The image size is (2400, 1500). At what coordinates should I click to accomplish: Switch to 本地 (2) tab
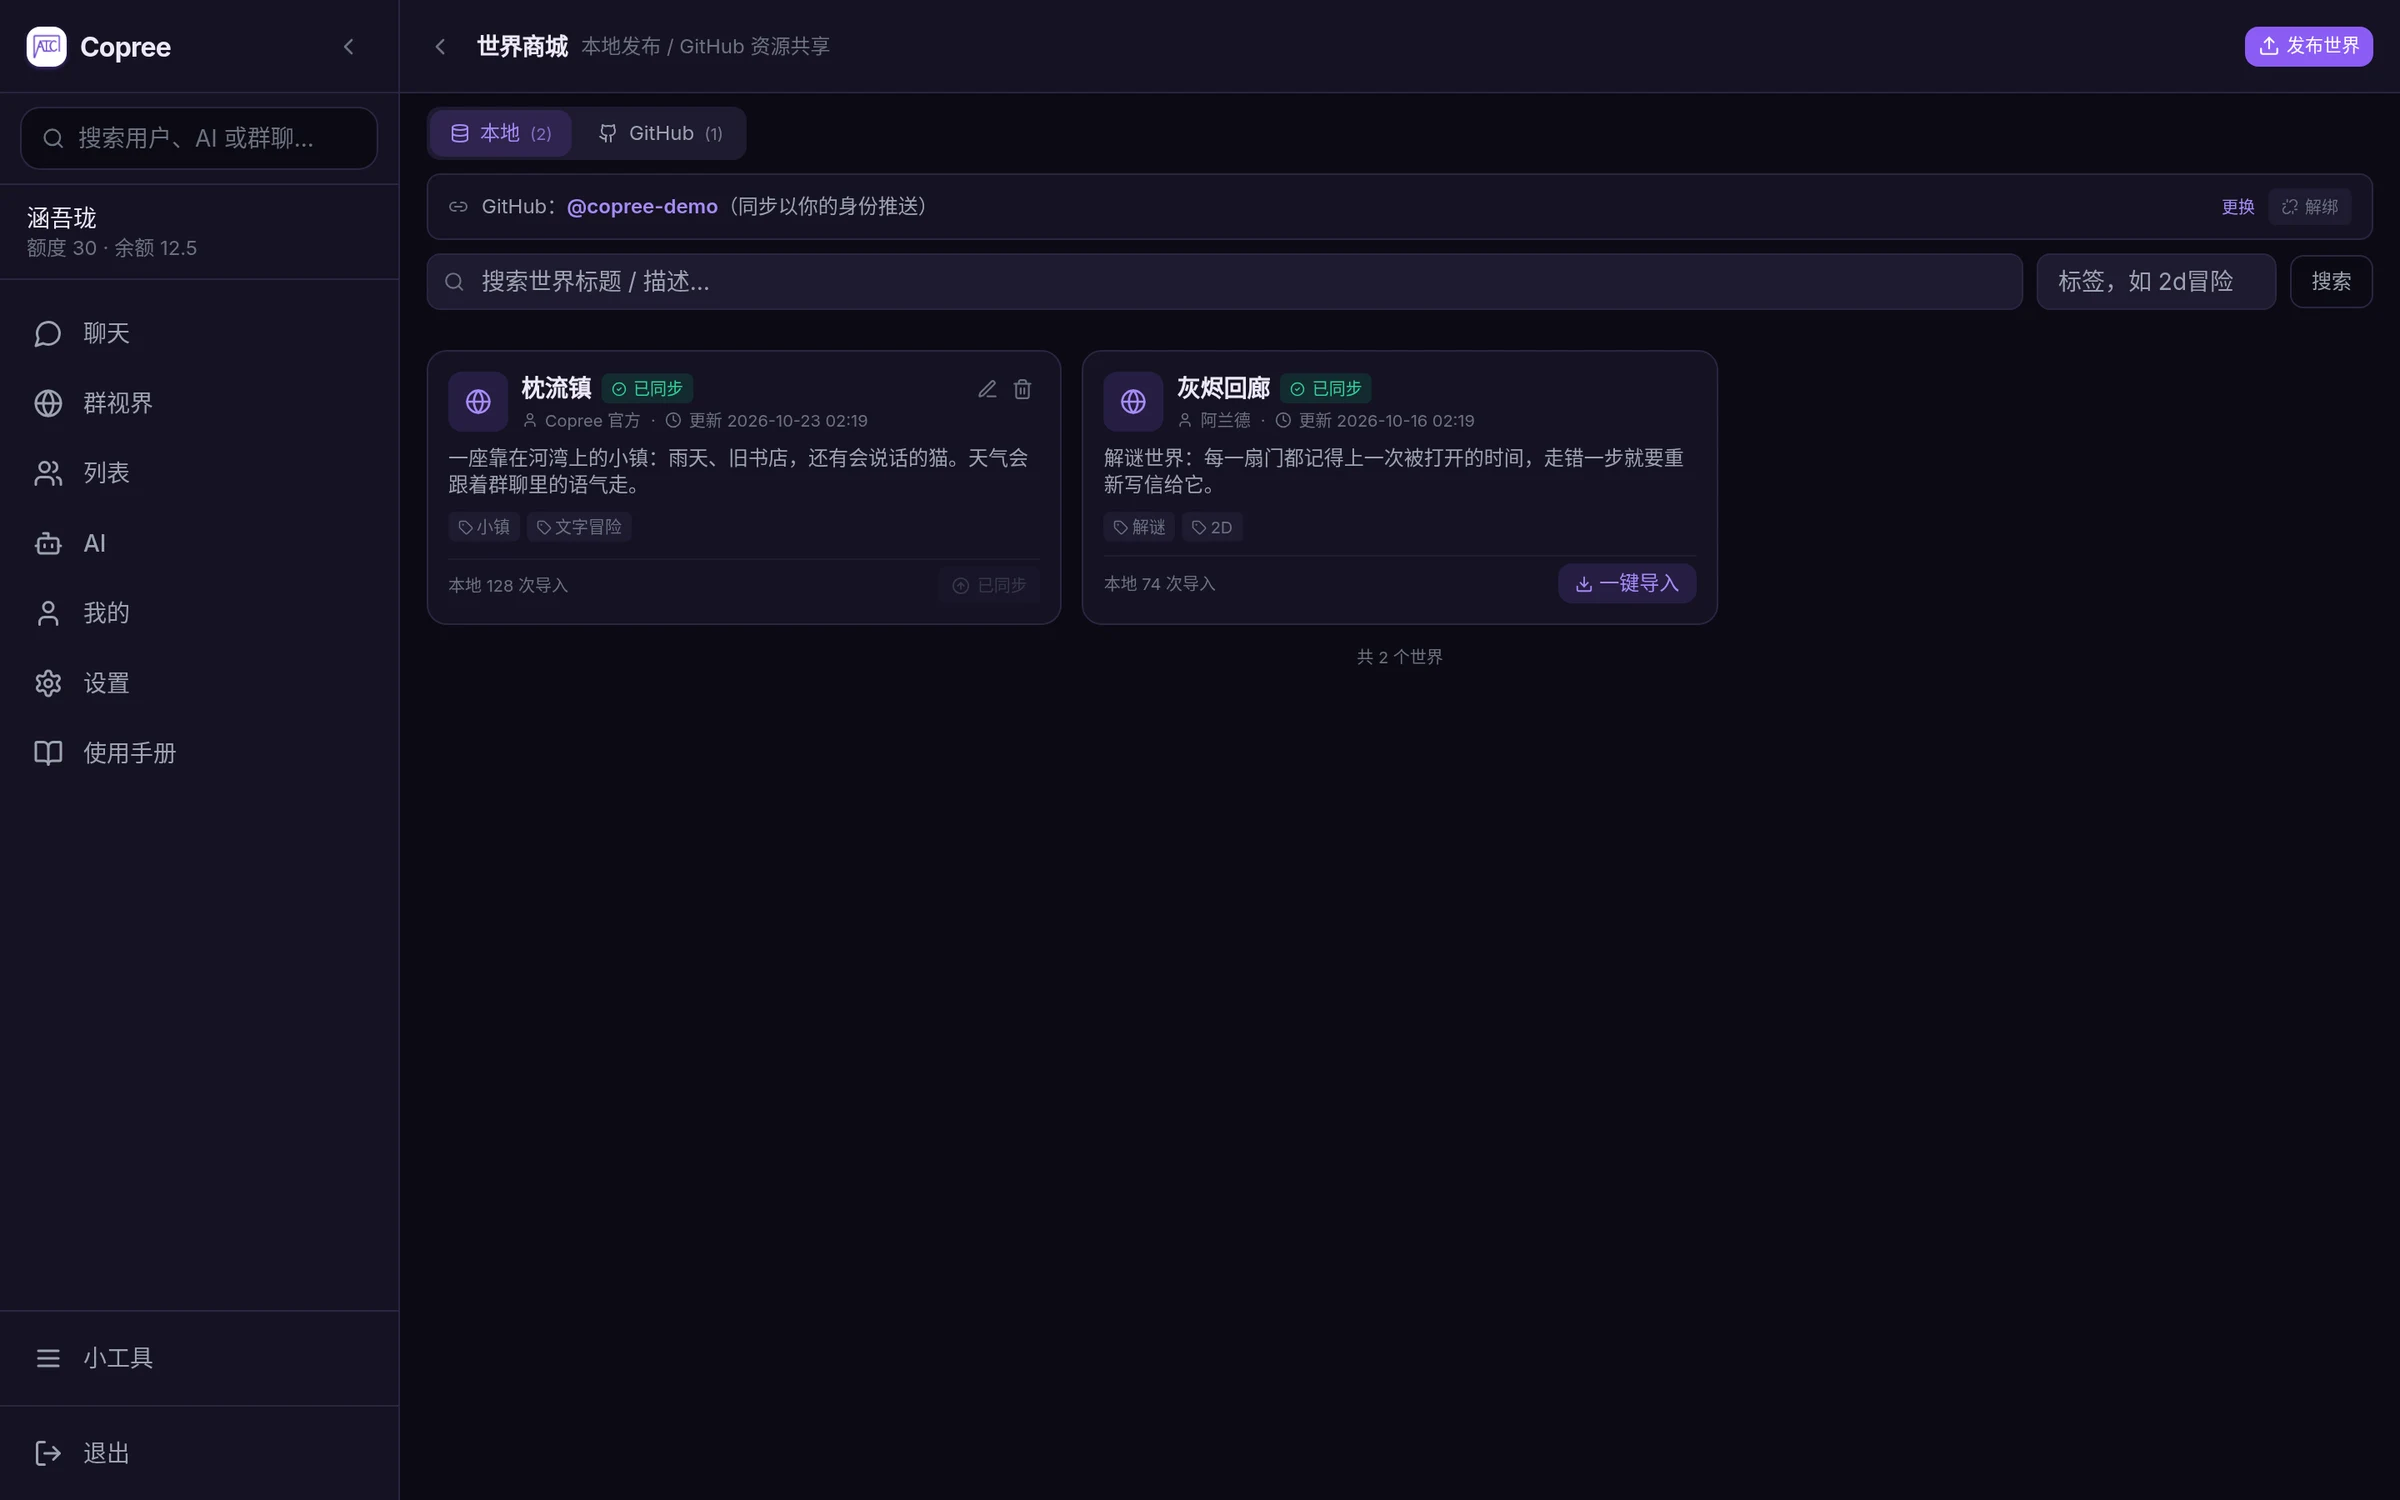[501, 133]
